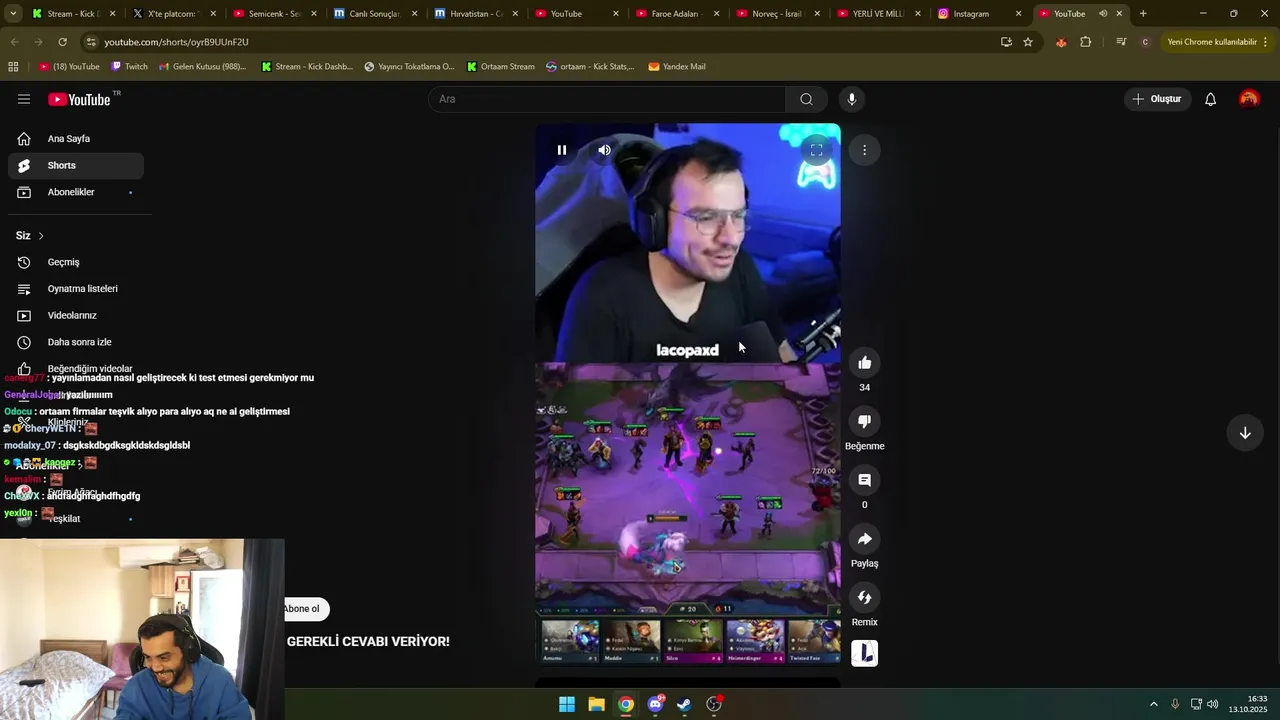Open OBS Studio from the taskbar
The width and height of the screenshot is (1280, 720).
pos(714,704)
